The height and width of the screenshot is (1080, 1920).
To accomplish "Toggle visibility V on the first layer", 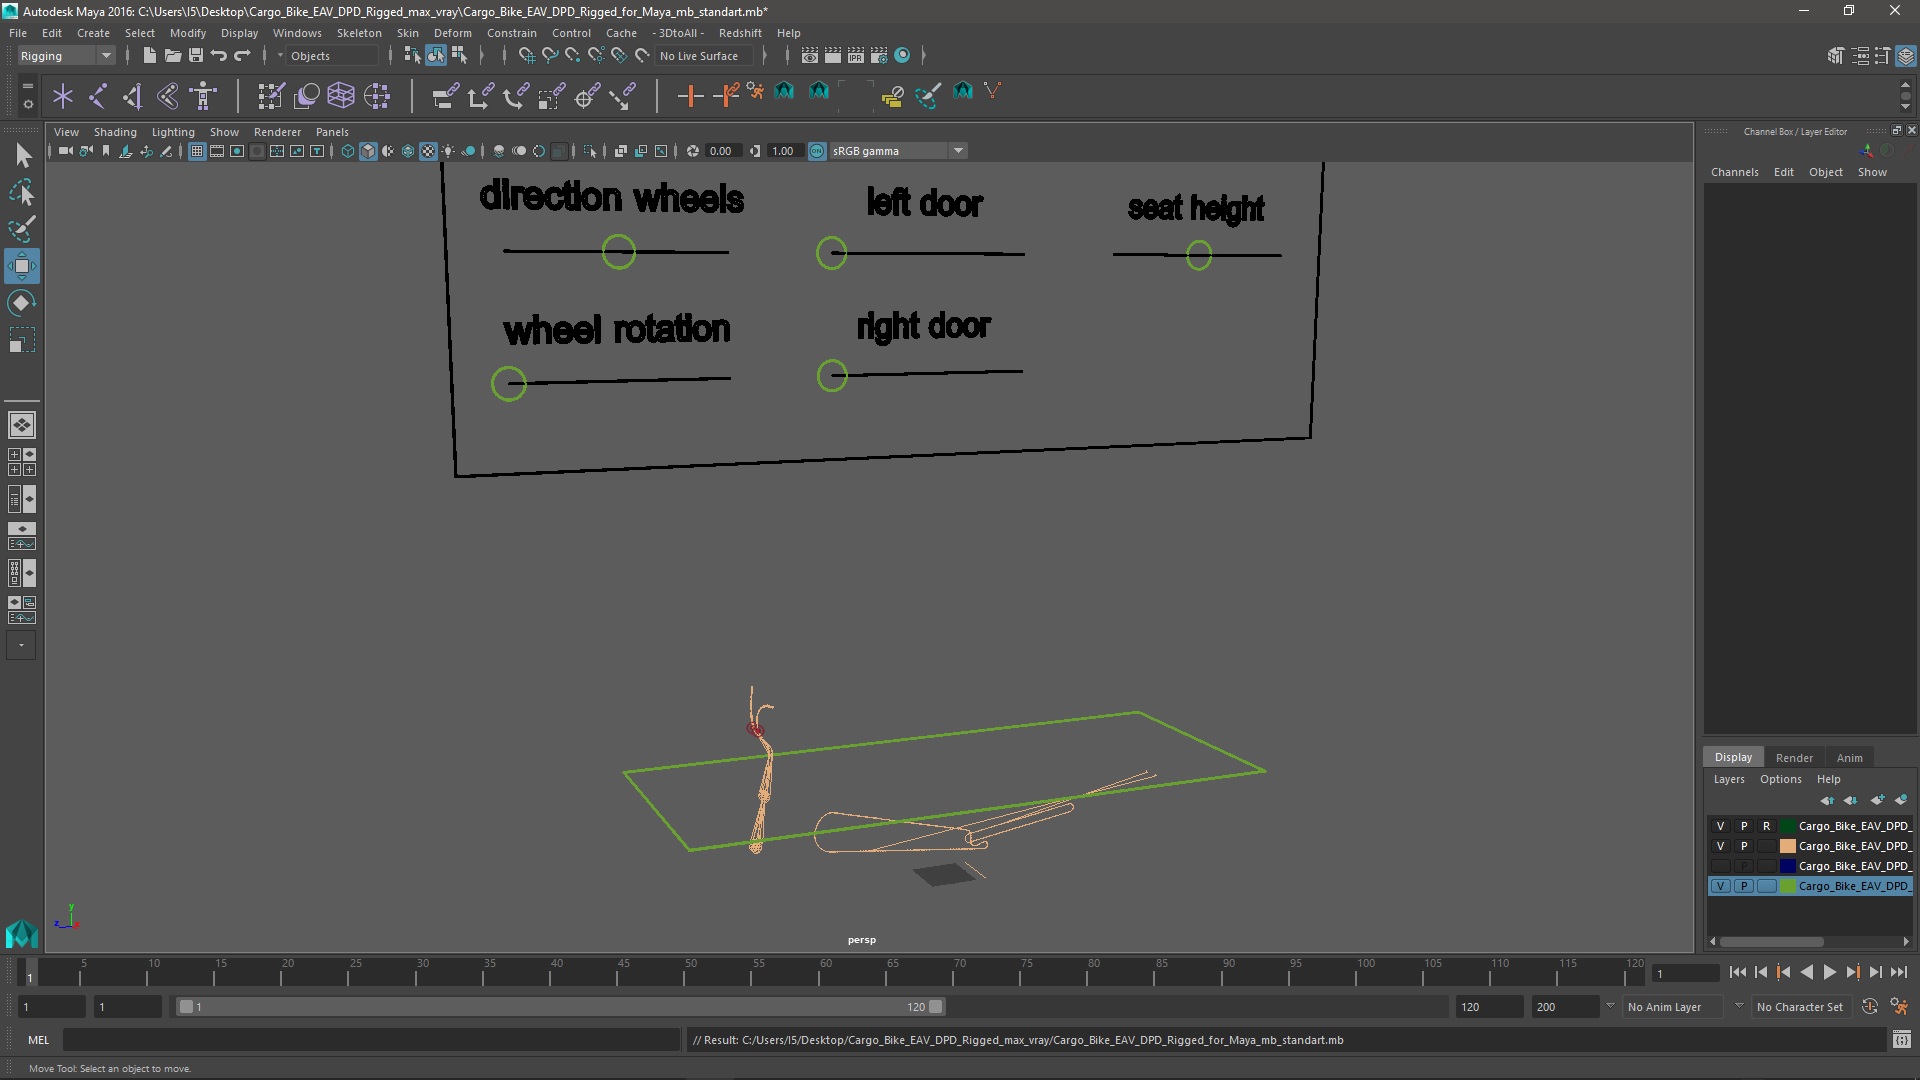I will pos(1721,826).
